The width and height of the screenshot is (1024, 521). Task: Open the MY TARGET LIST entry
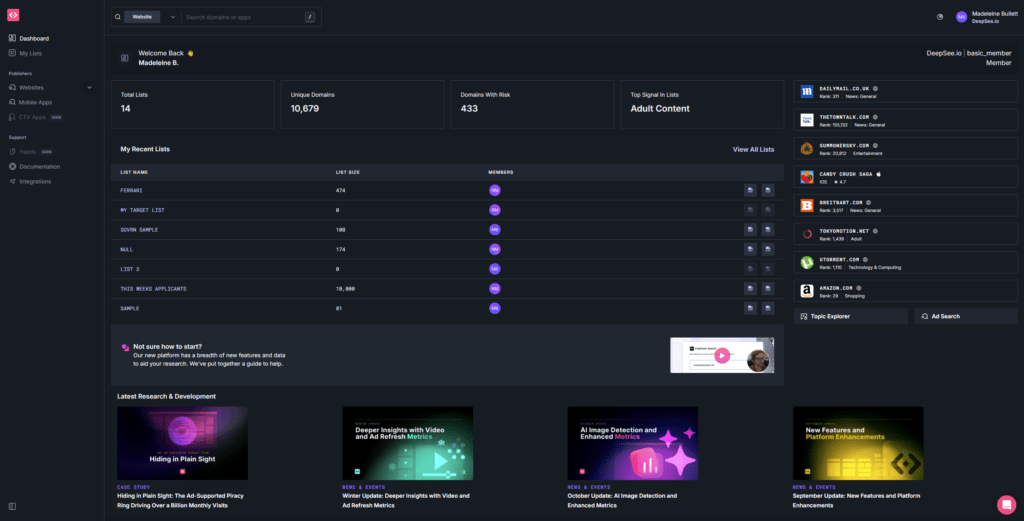[142, 210]
